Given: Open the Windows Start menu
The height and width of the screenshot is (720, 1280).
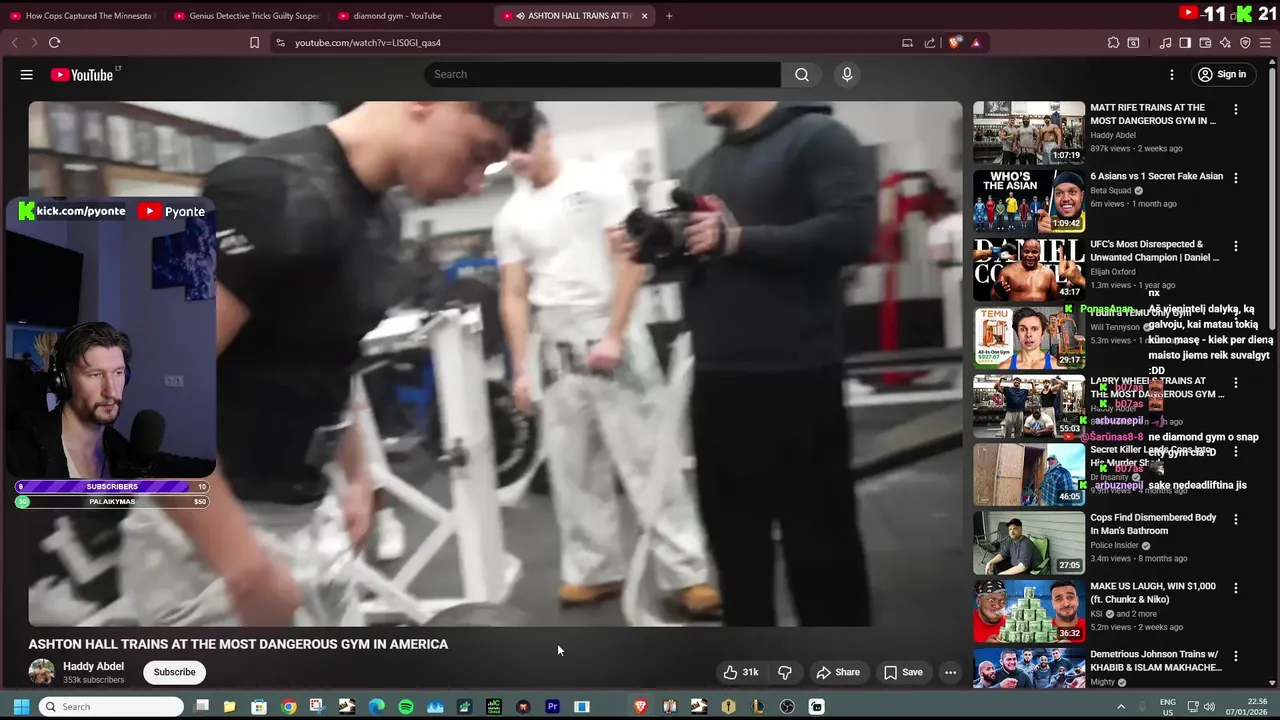Looking at the screenshot, I should tap(21, 707).
